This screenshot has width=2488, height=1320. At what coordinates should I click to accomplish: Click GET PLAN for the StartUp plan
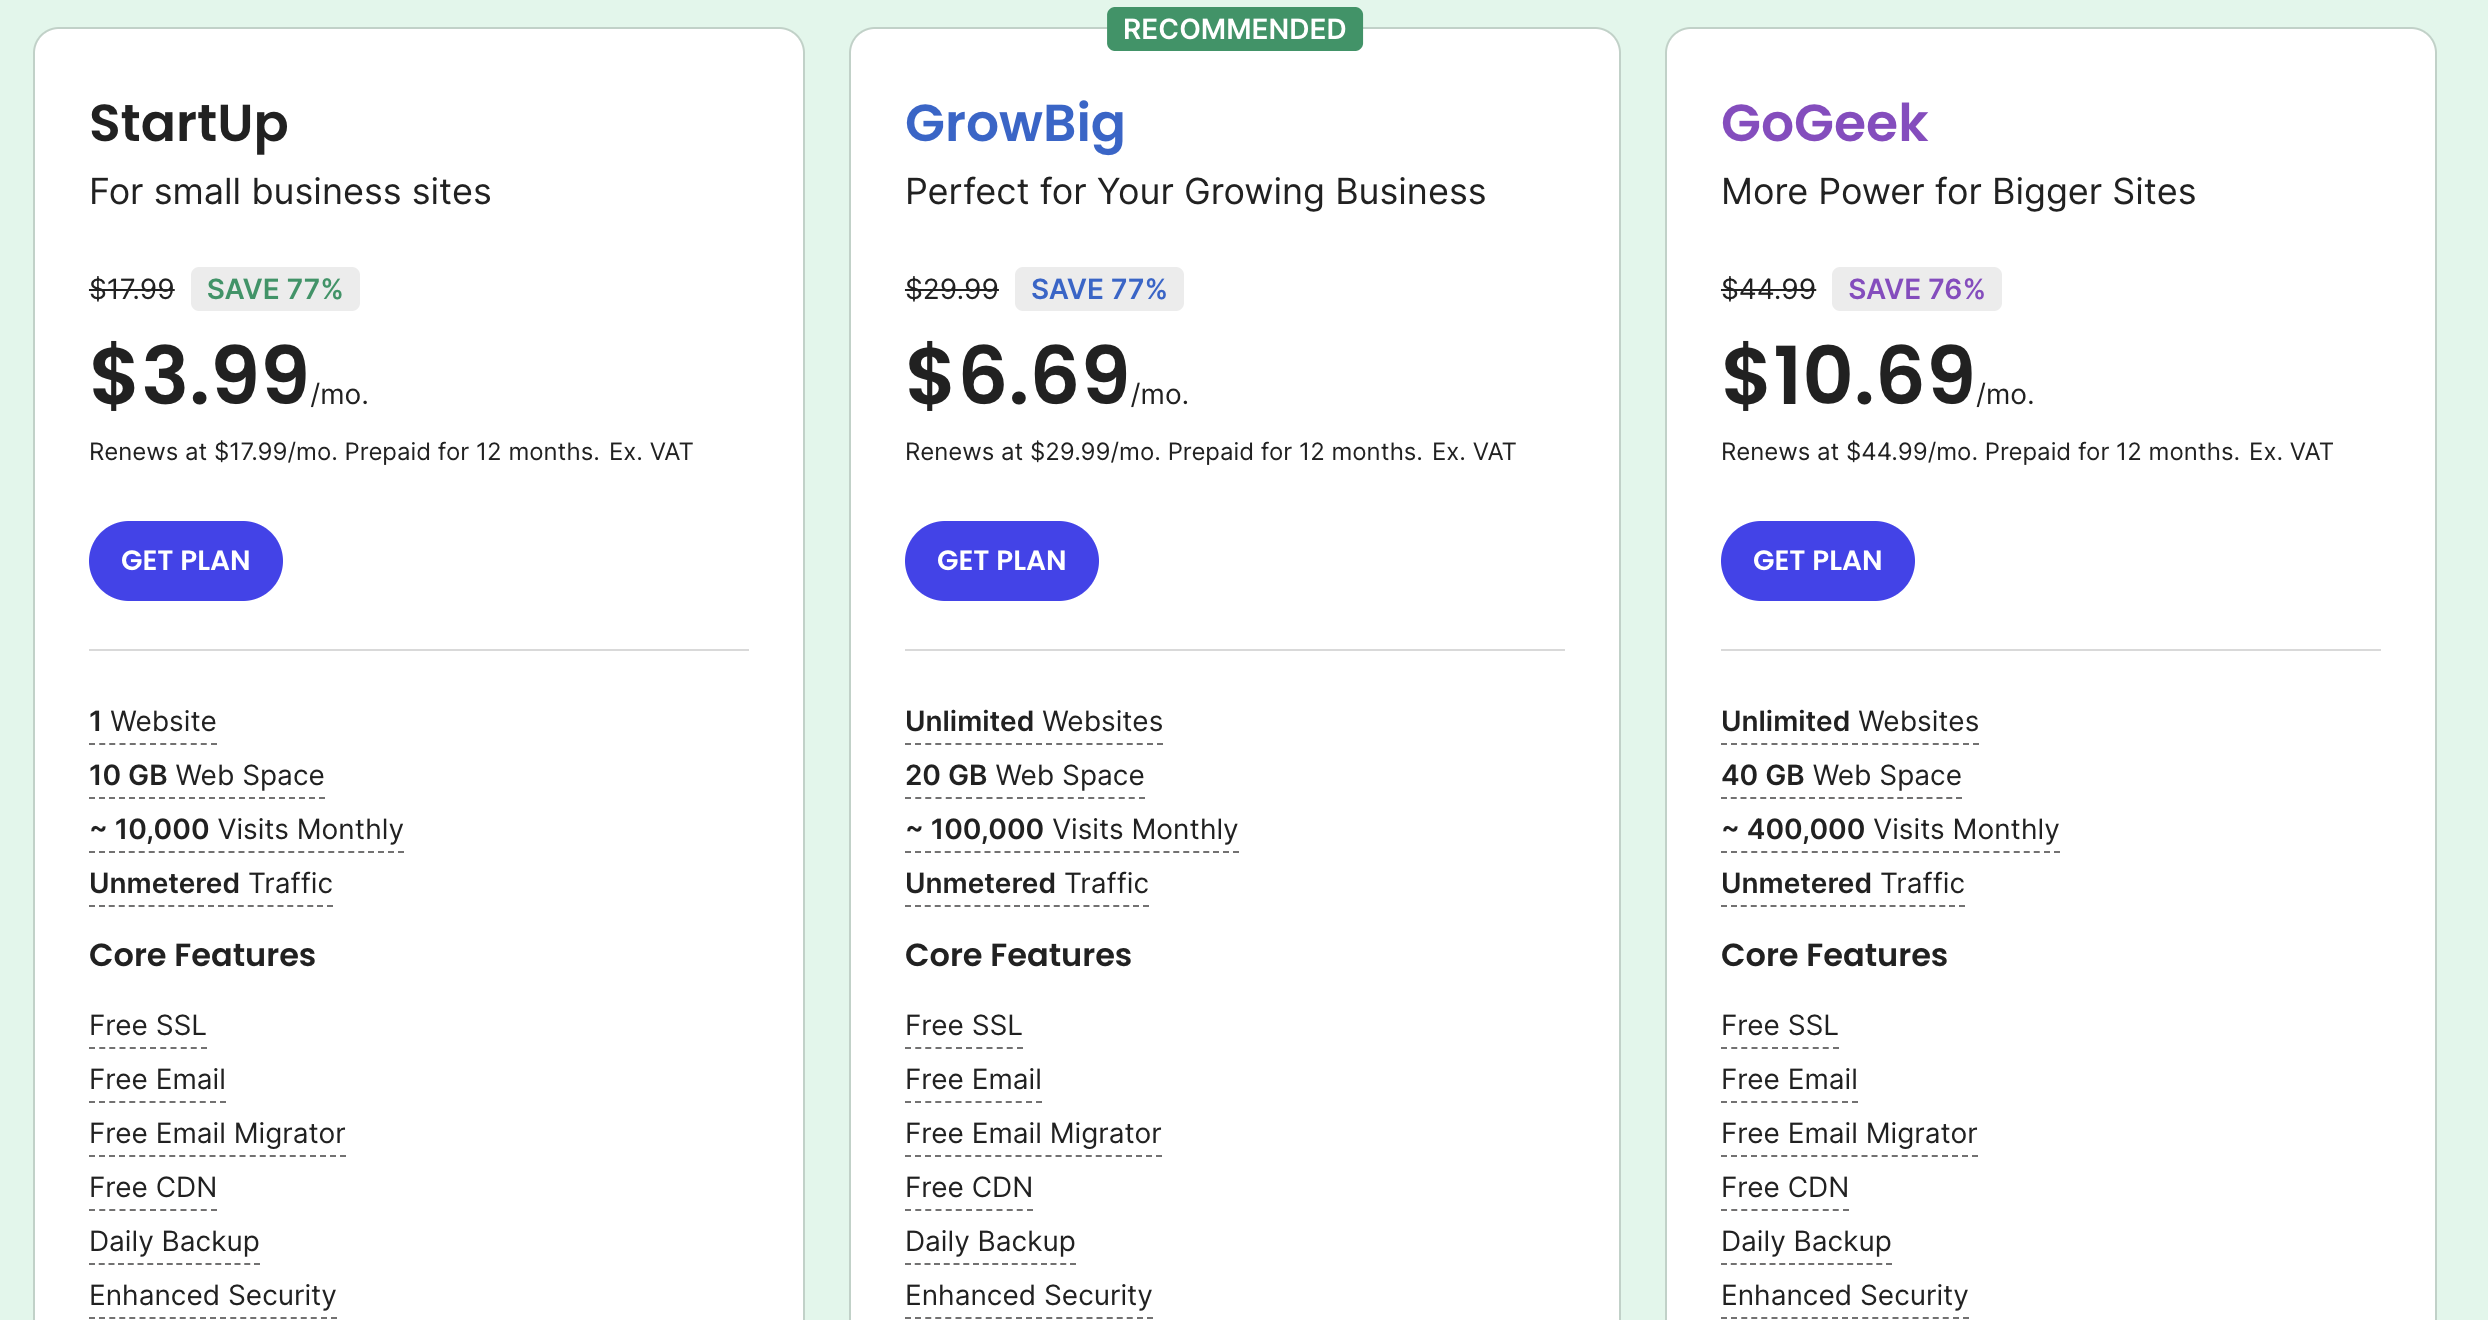185,561
